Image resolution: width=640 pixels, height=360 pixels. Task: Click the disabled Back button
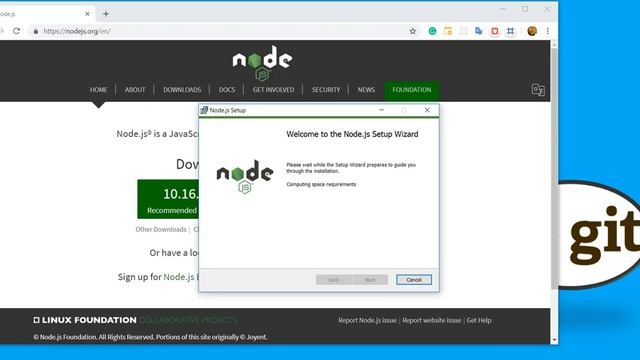click(x=333, y=280)
